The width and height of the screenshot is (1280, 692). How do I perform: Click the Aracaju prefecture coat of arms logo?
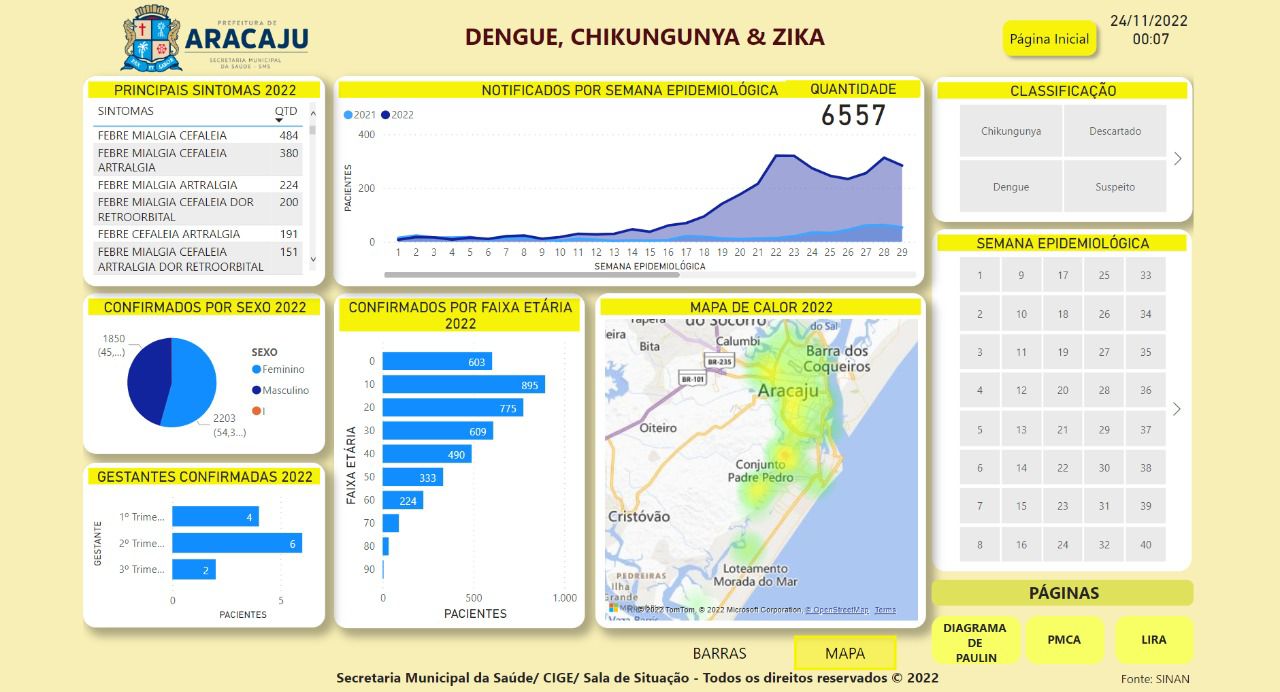[x=150, y=37]
